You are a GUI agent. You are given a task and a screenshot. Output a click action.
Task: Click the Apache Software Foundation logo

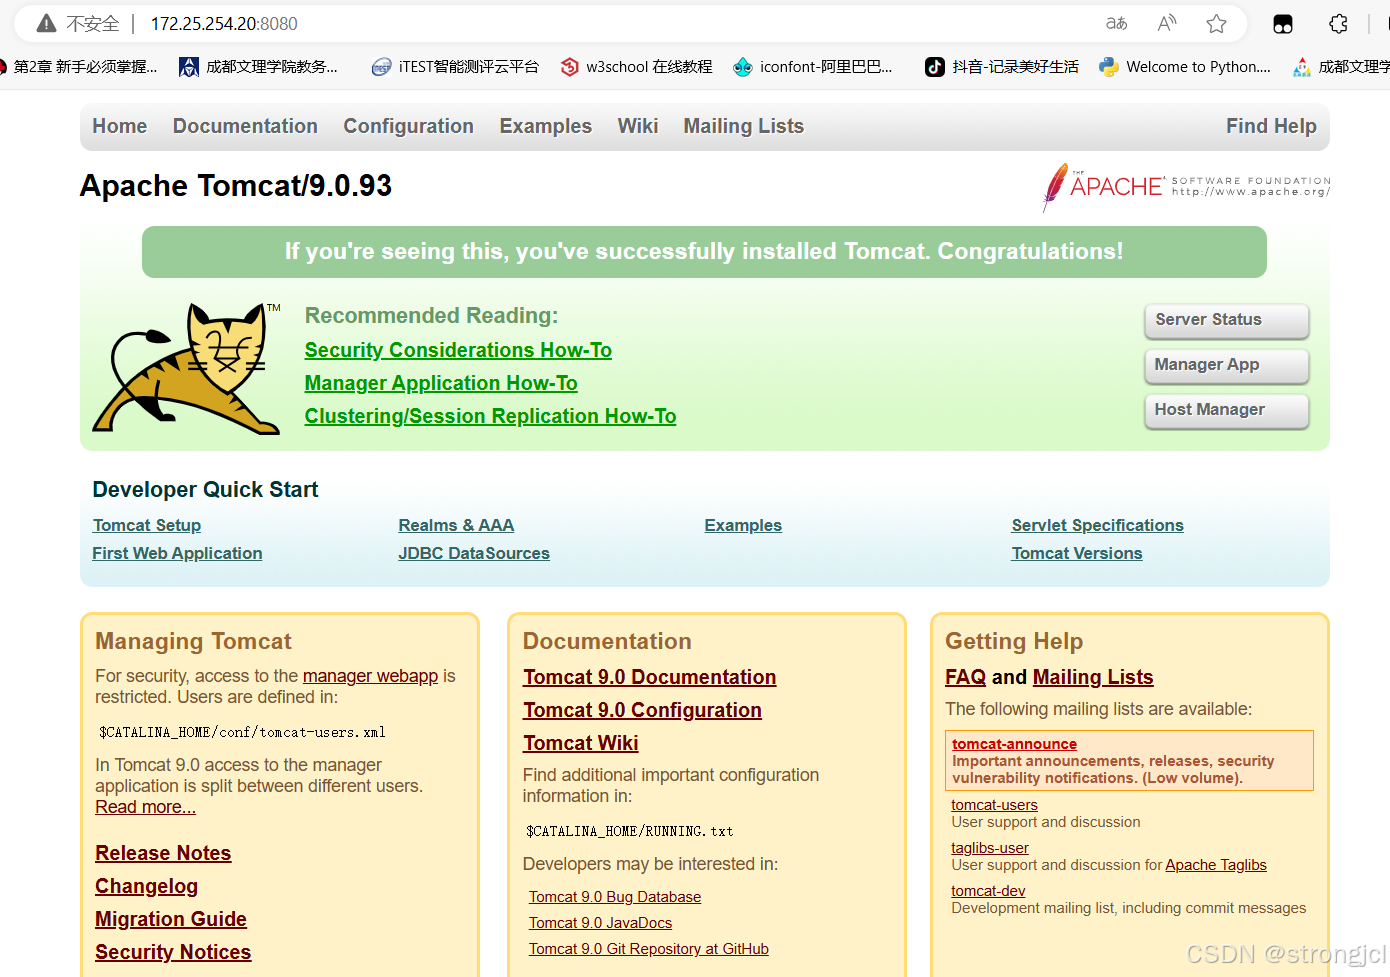point(1186,187)
